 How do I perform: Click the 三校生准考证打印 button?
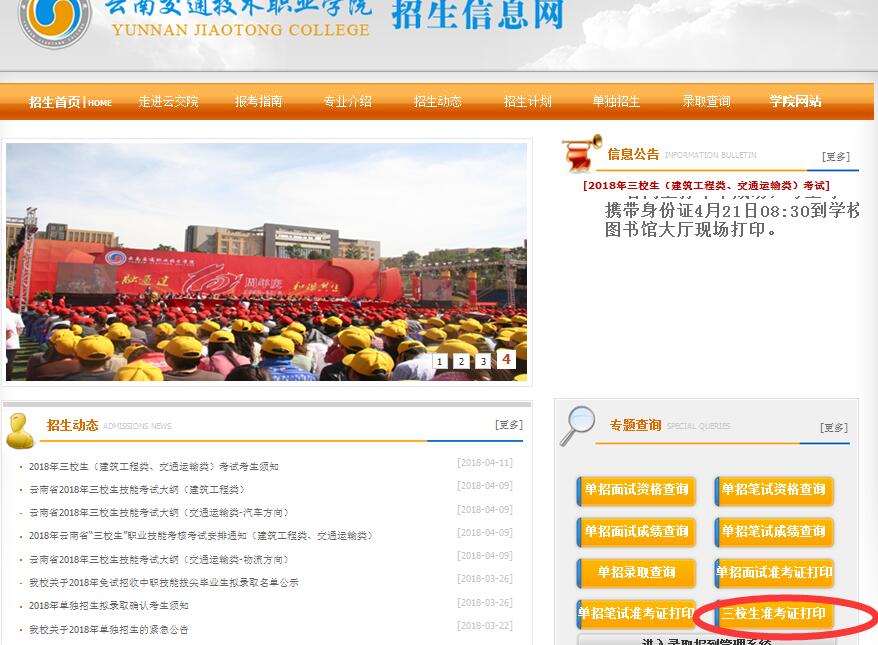click(x=776, y=613)
